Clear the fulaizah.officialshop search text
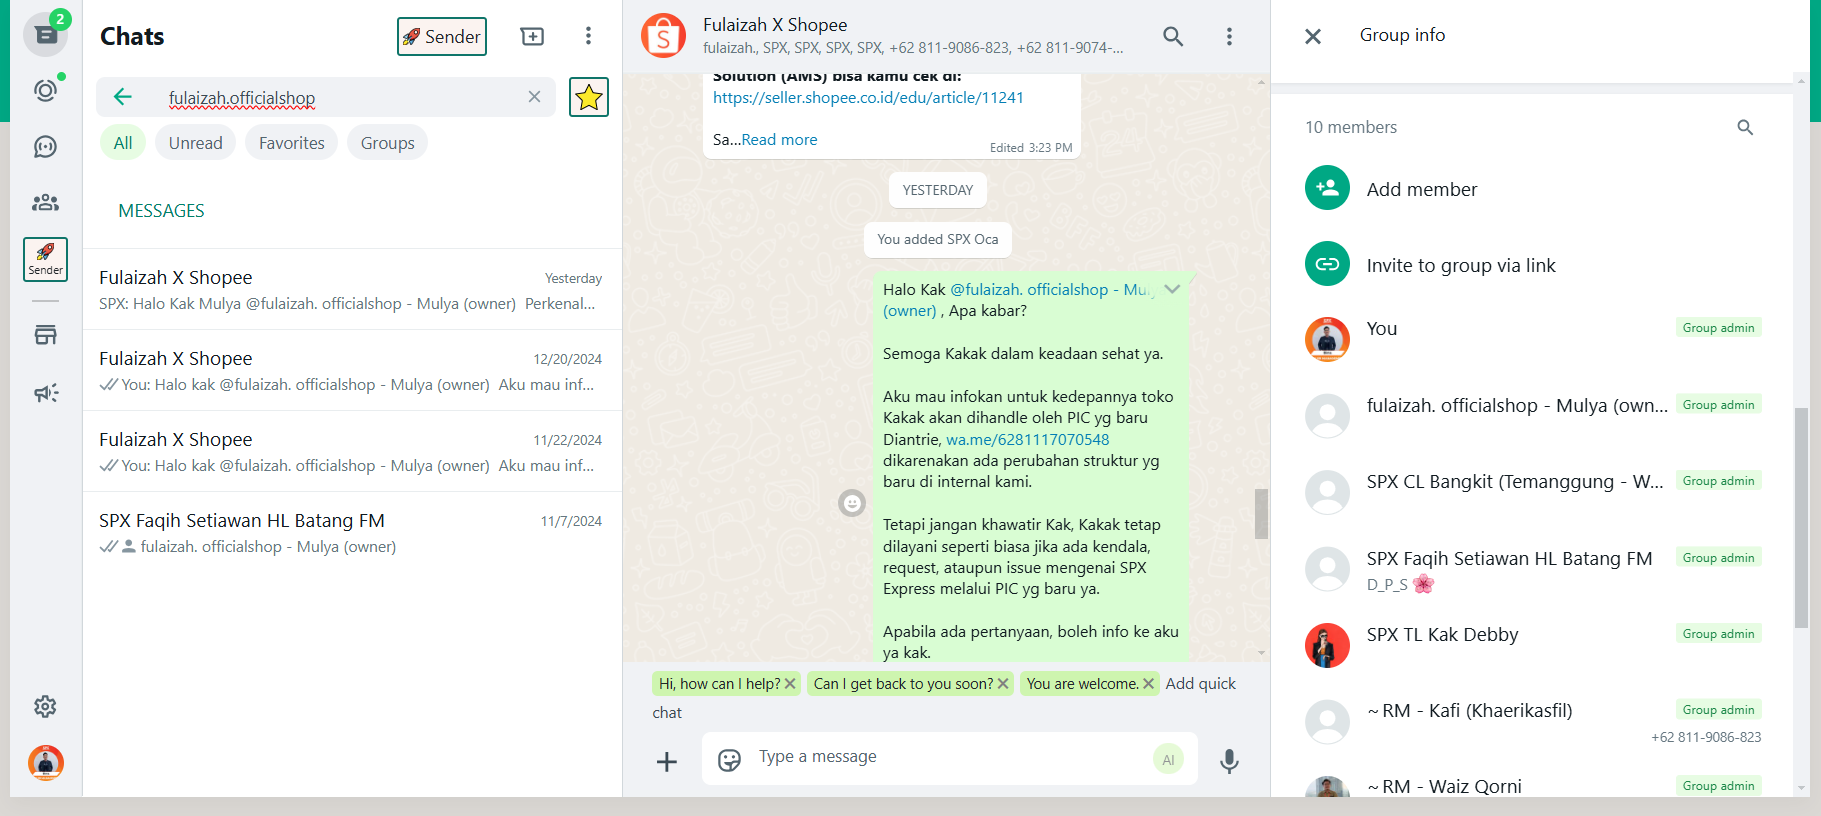The height and width of the screenshot is (816, 1821). pos(534,97)
